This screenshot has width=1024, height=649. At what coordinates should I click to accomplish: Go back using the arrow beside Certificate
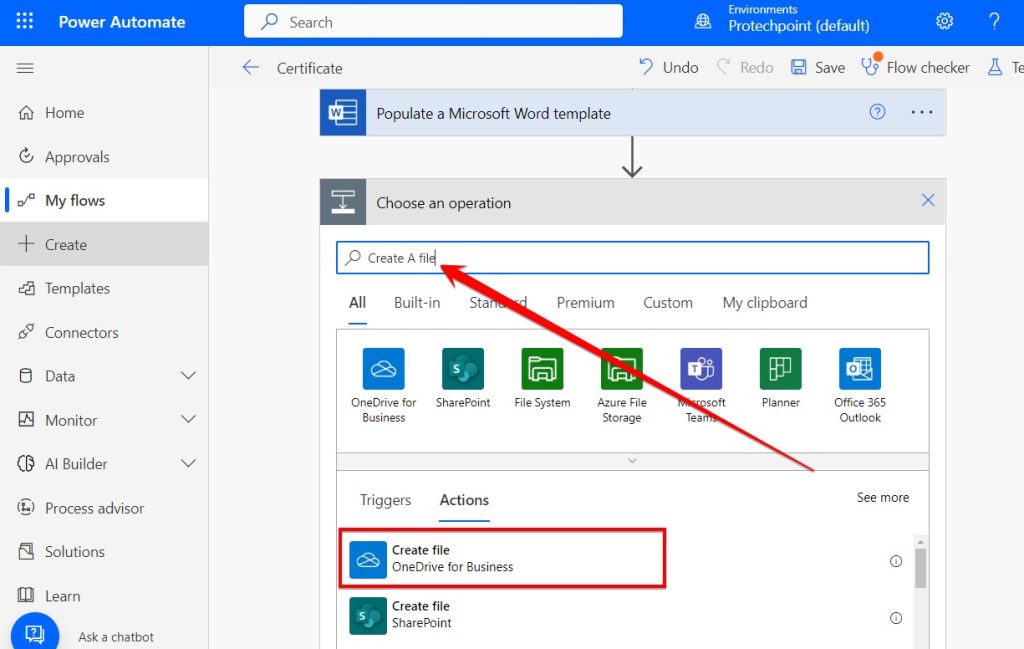[x=251, y=67]
